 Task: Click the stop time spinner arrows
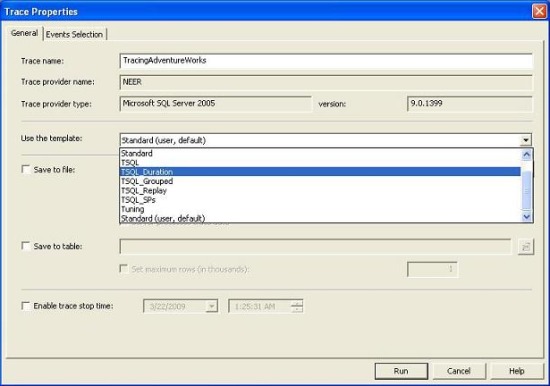[297, 306]
